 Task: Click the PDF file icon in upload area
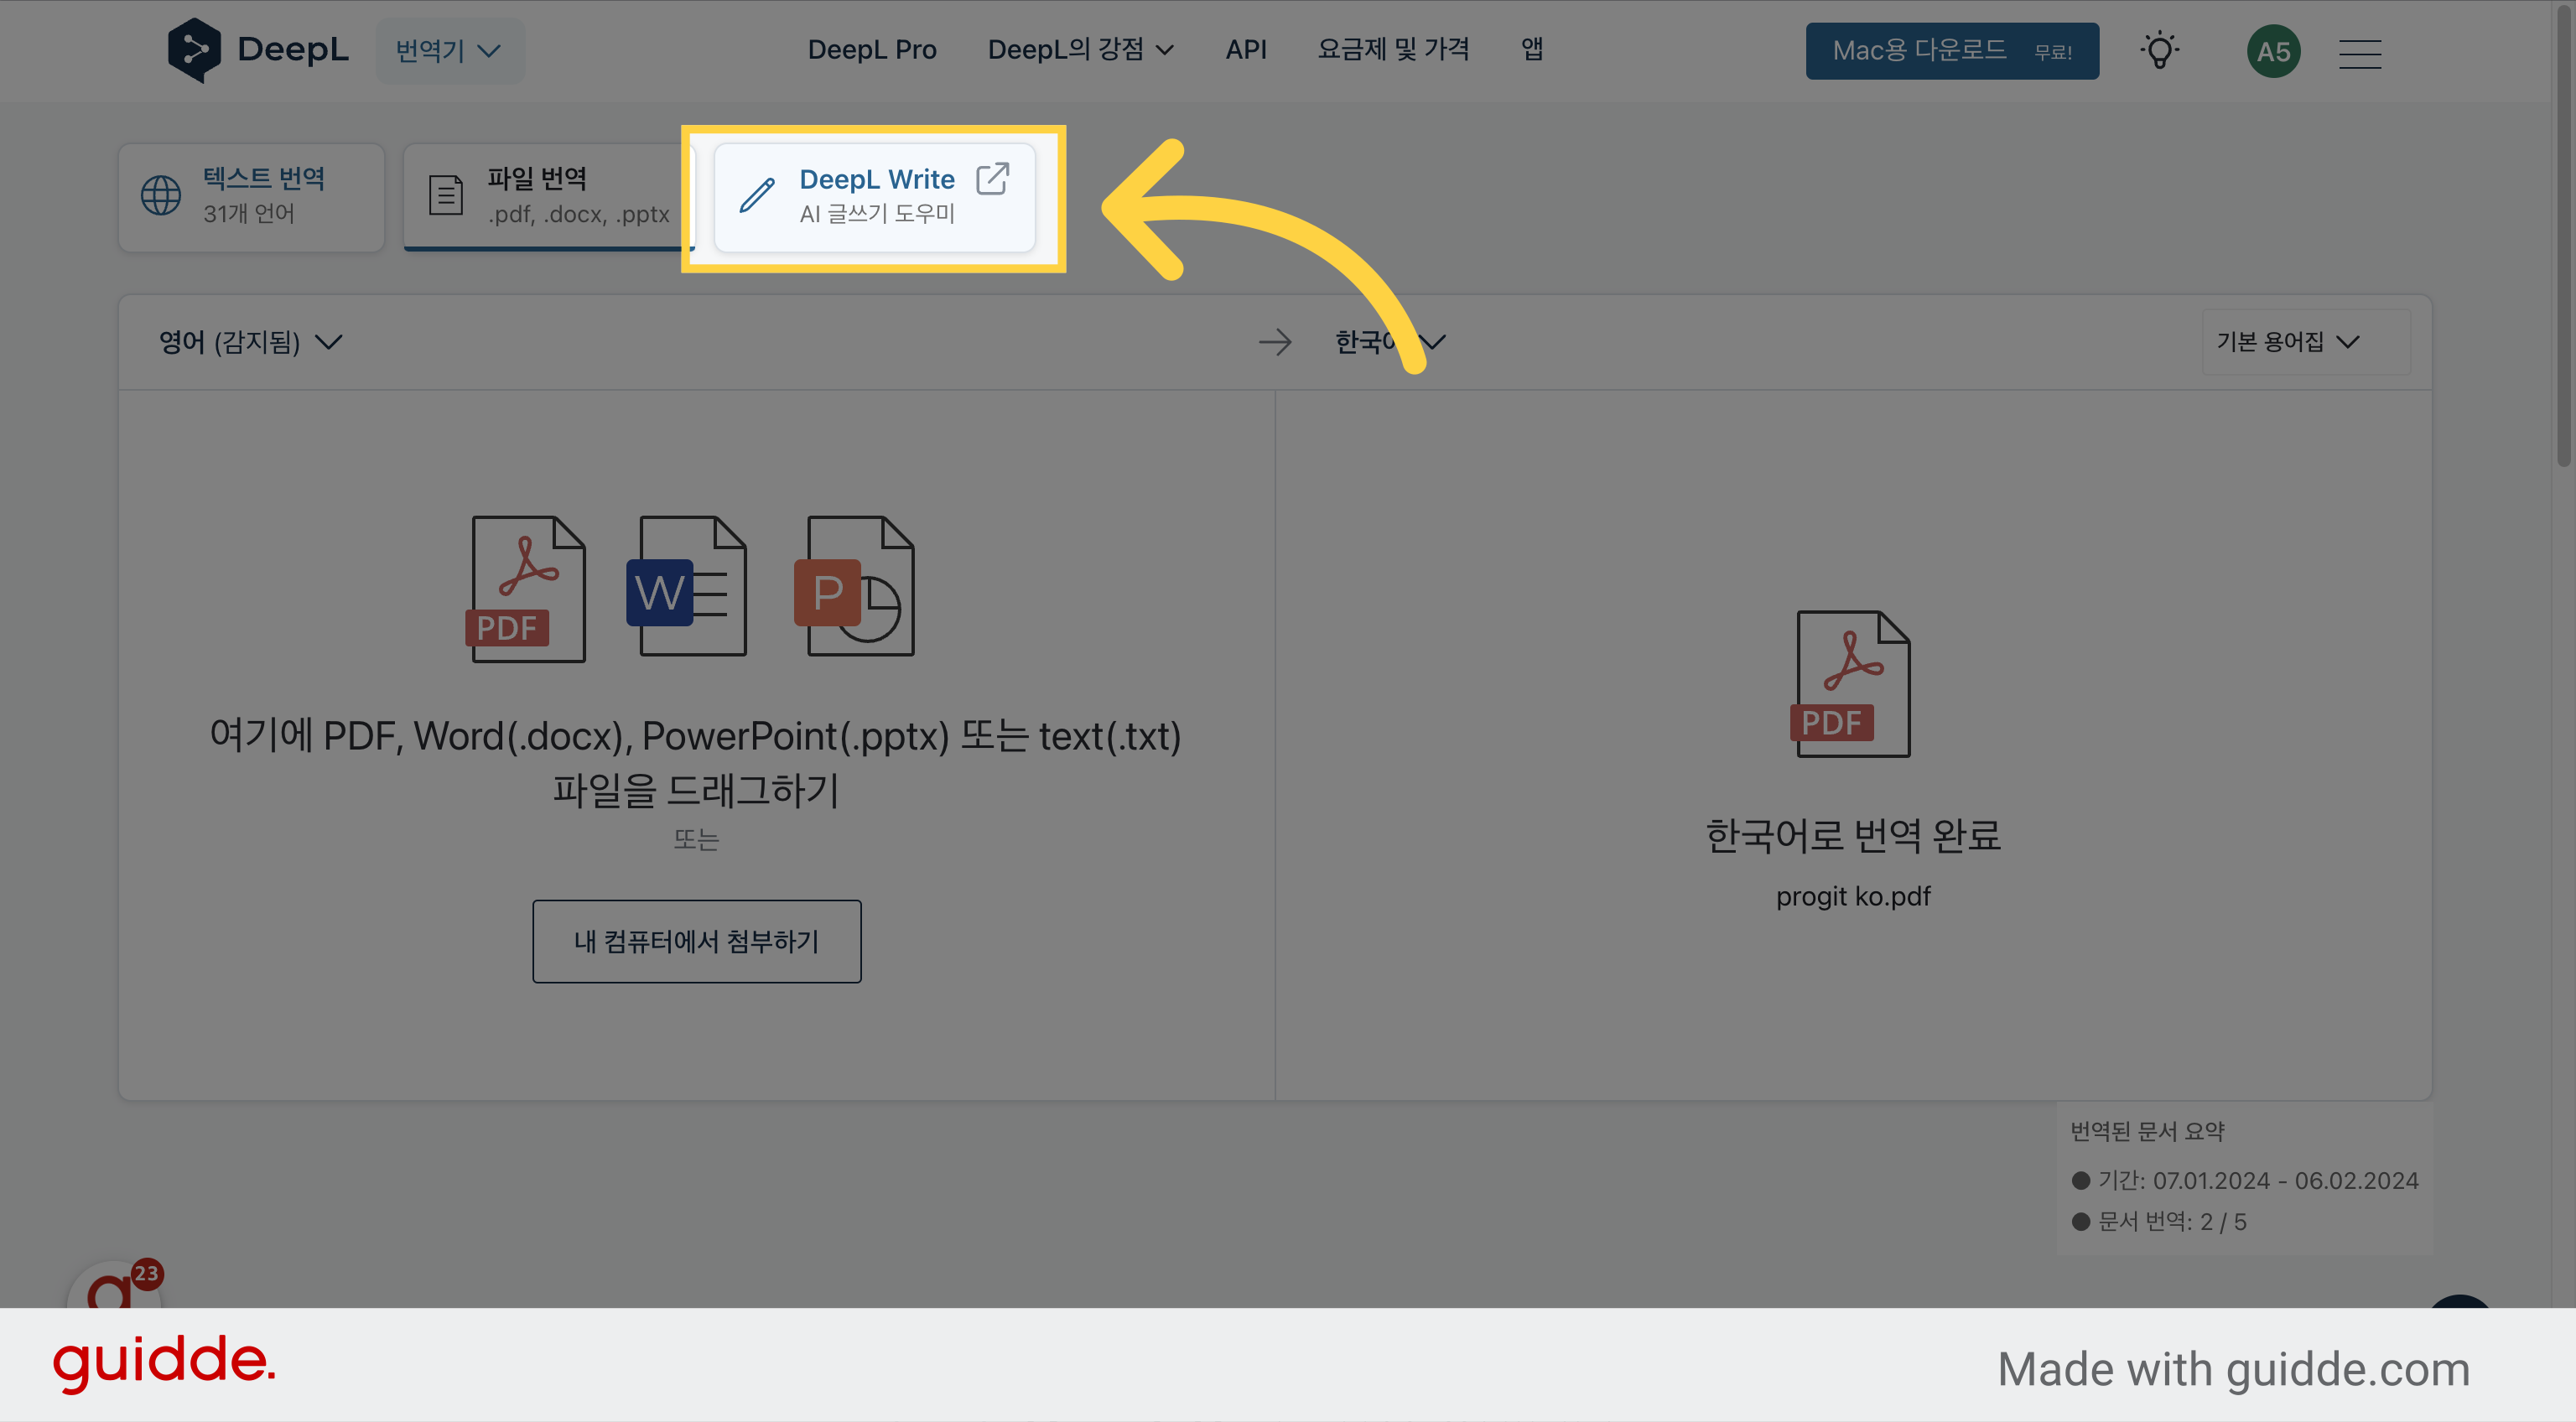point(526,588)
